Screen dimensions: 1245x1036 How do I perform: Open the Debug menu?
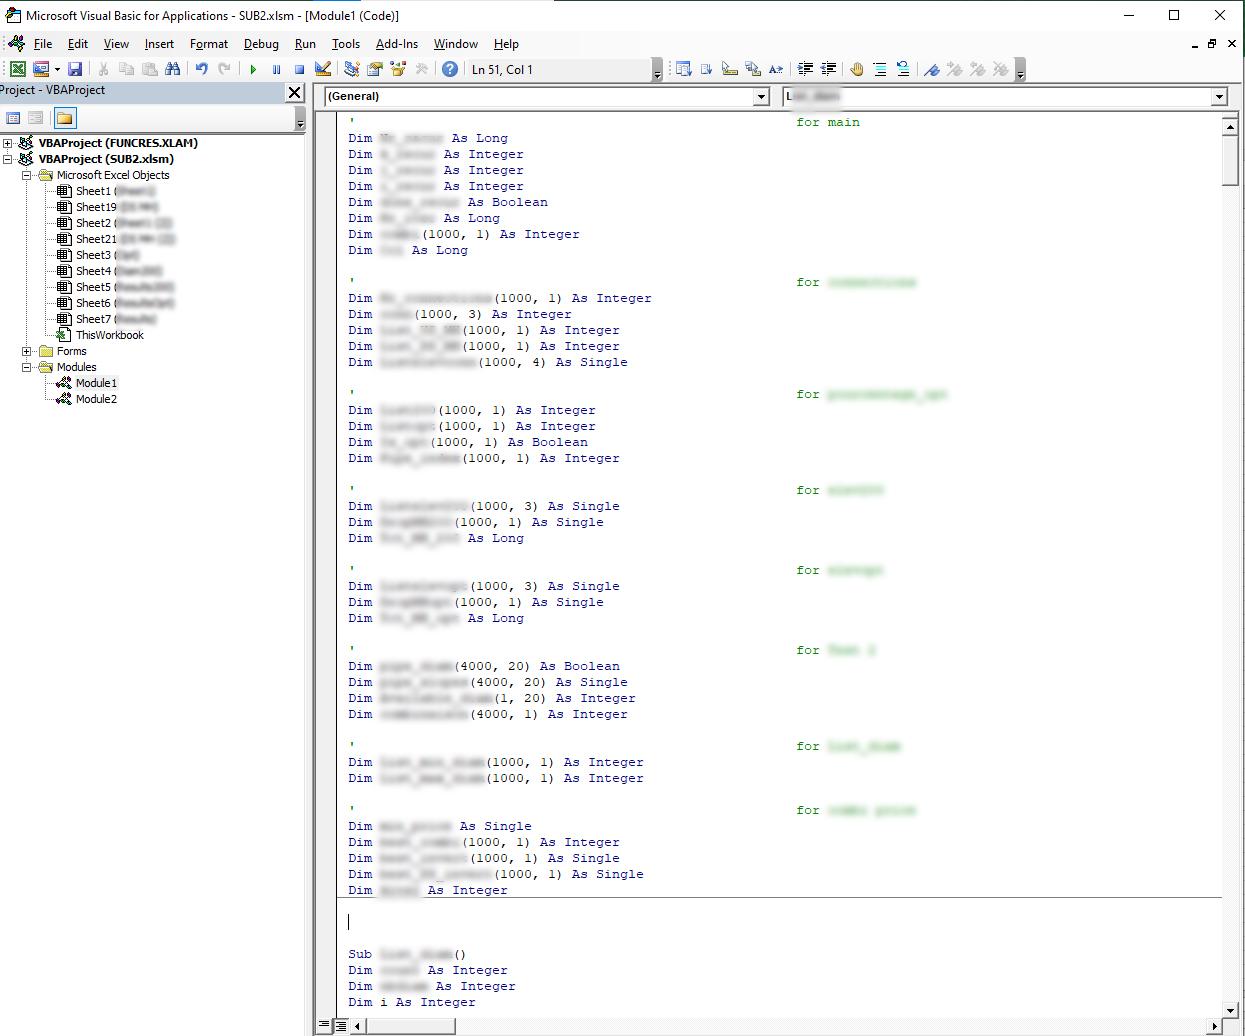[261, 44]
